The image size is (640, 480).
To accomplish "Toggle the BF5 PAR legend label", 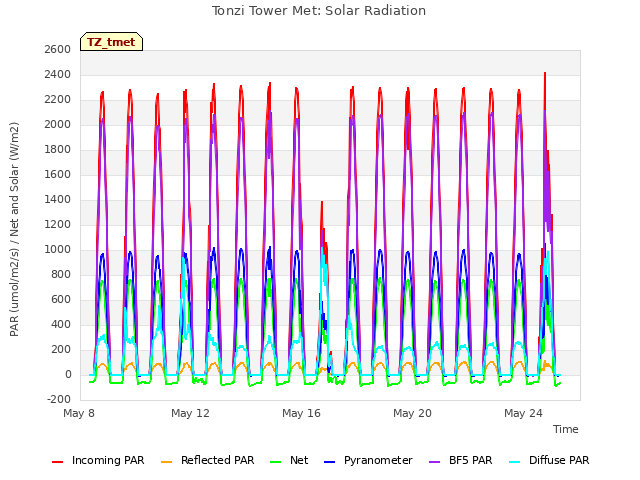I will [x=471, y=460].
